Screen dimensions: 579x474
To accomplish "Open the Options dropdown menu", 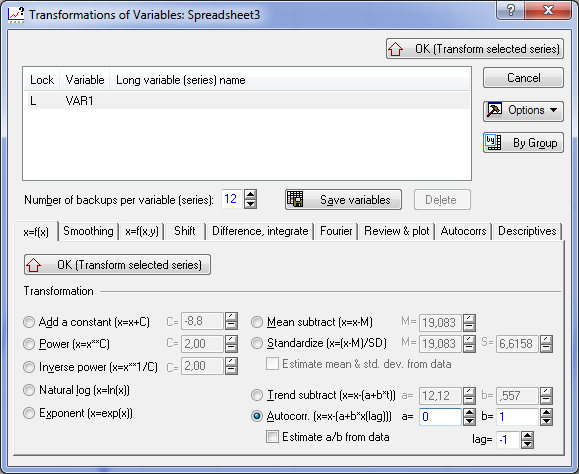I will [523, 110].
